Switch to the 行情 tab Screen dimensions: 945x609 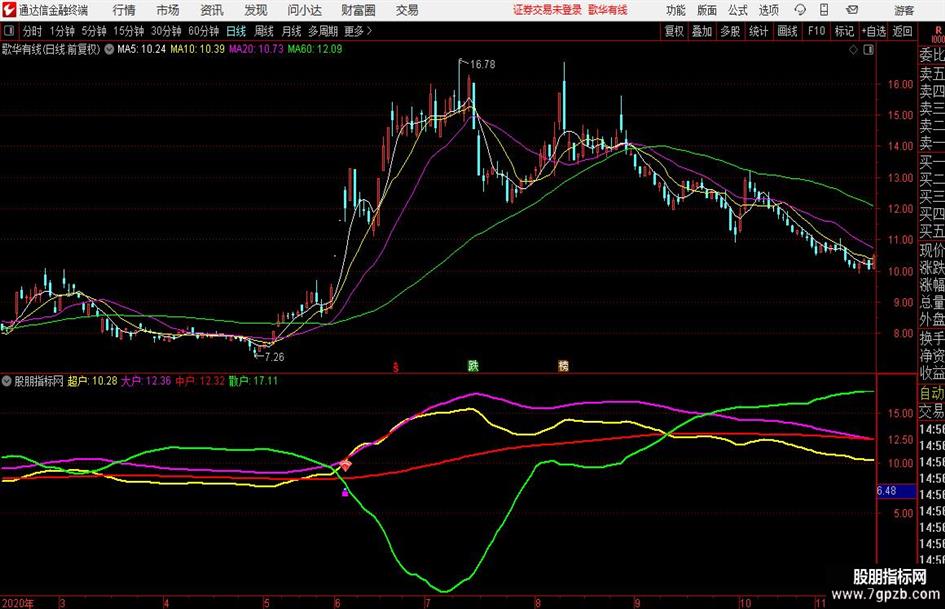click(x=124, y=10)
